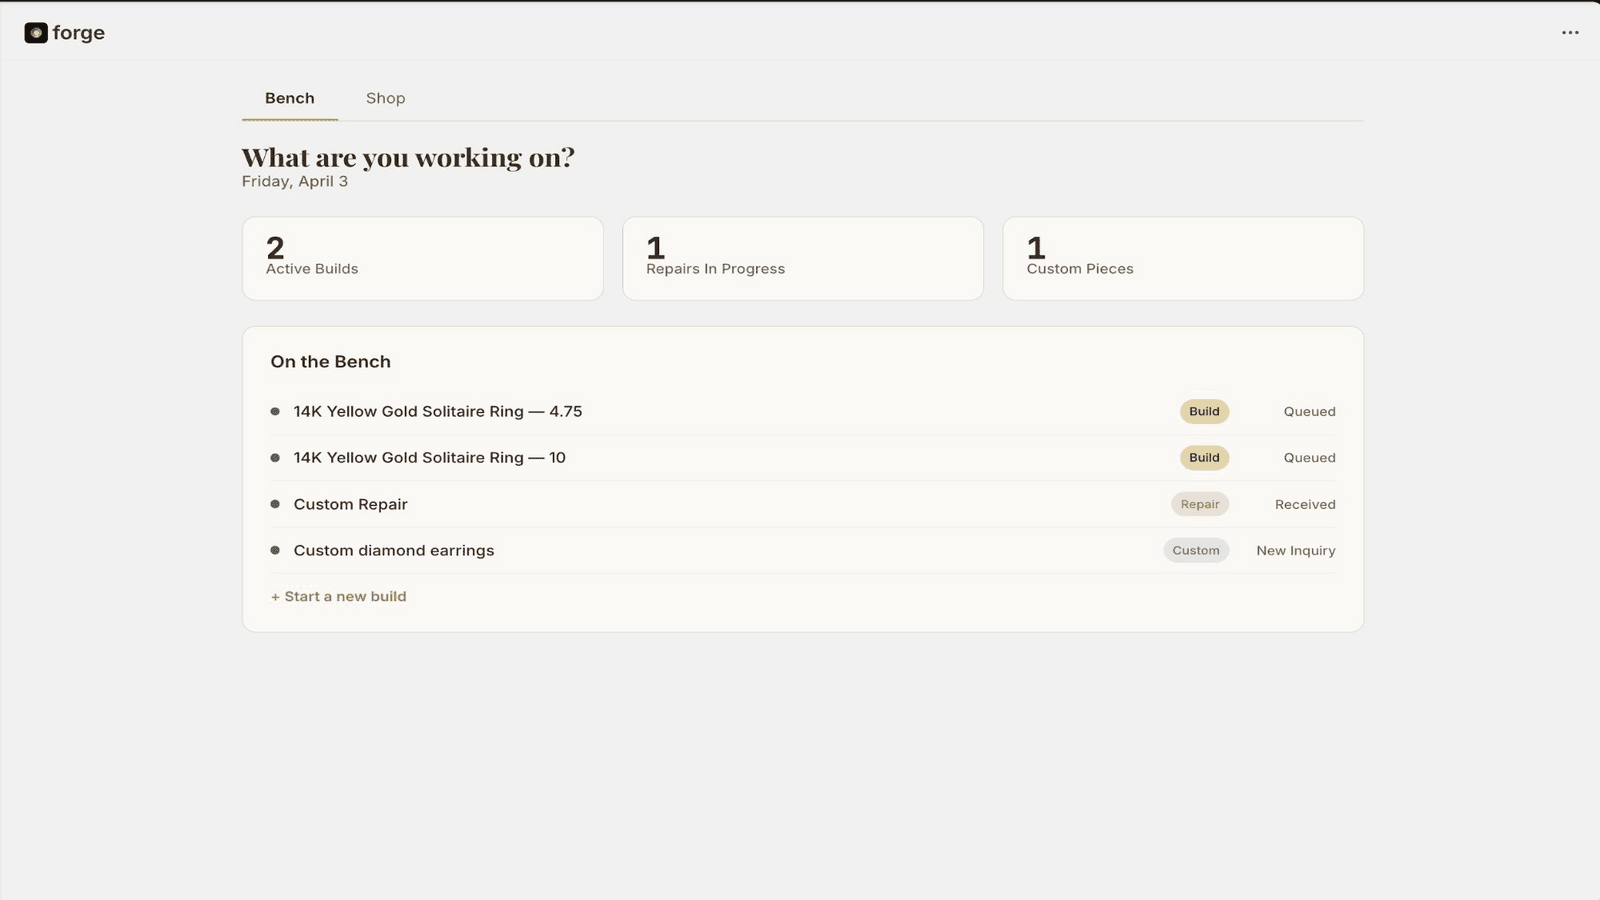Click the bullet beside Solitaire Ring 4.75
The image size is (1600, 900).
[275, 411]
